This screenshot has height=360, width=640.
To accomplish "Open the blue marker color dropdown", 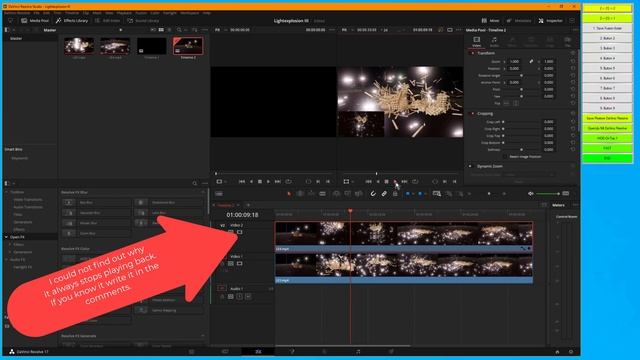I will (x=426, y=194).
